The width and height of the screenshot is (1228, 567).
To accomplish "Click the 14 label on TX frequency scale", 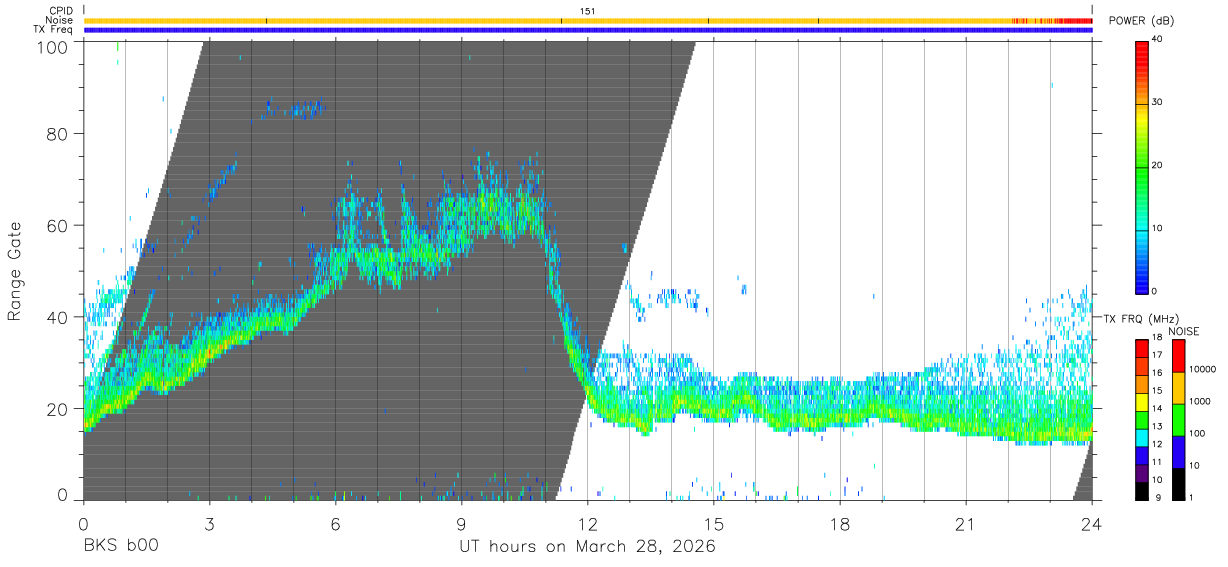I will tap(1156, 410).
